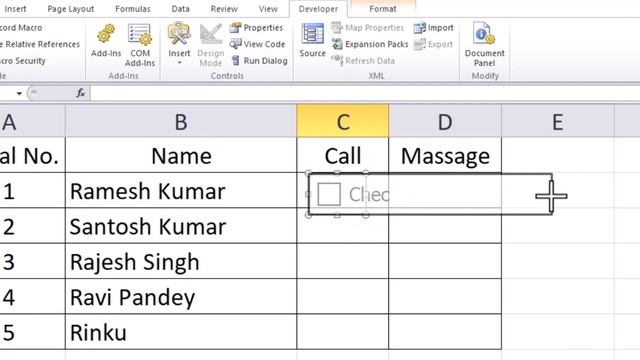Click inside the formula bar

pos(365,93)
